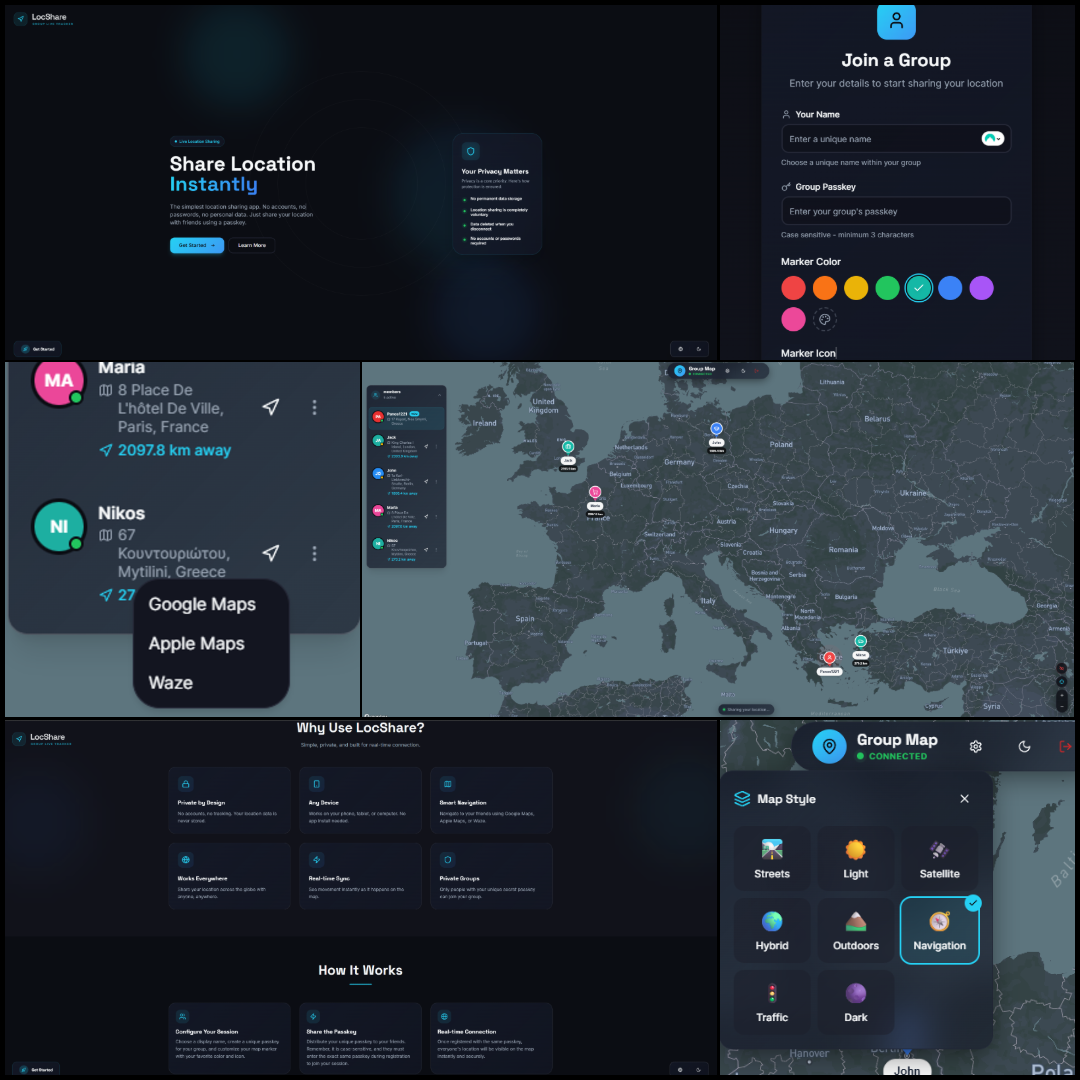Select the Navigation map style
This screenshot has height=1080, width=1080.
(939, 929)
